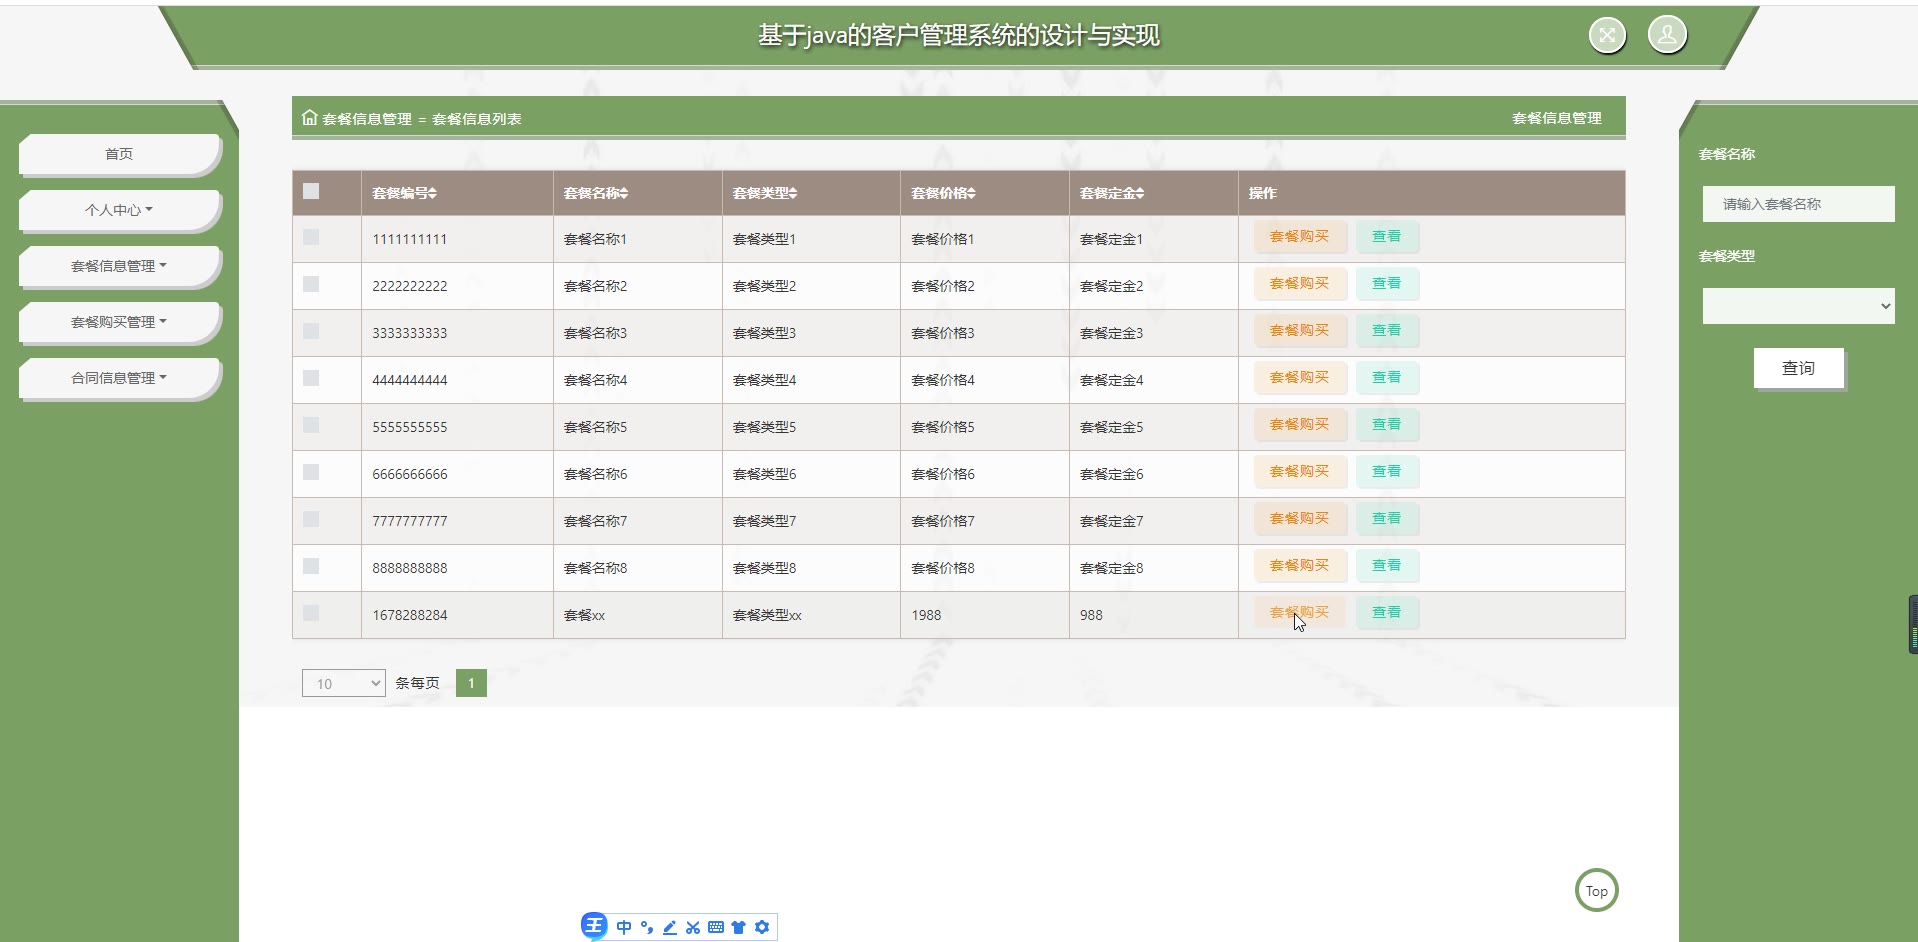Tick the select-all checkbox in table header

tap(311, 191)
